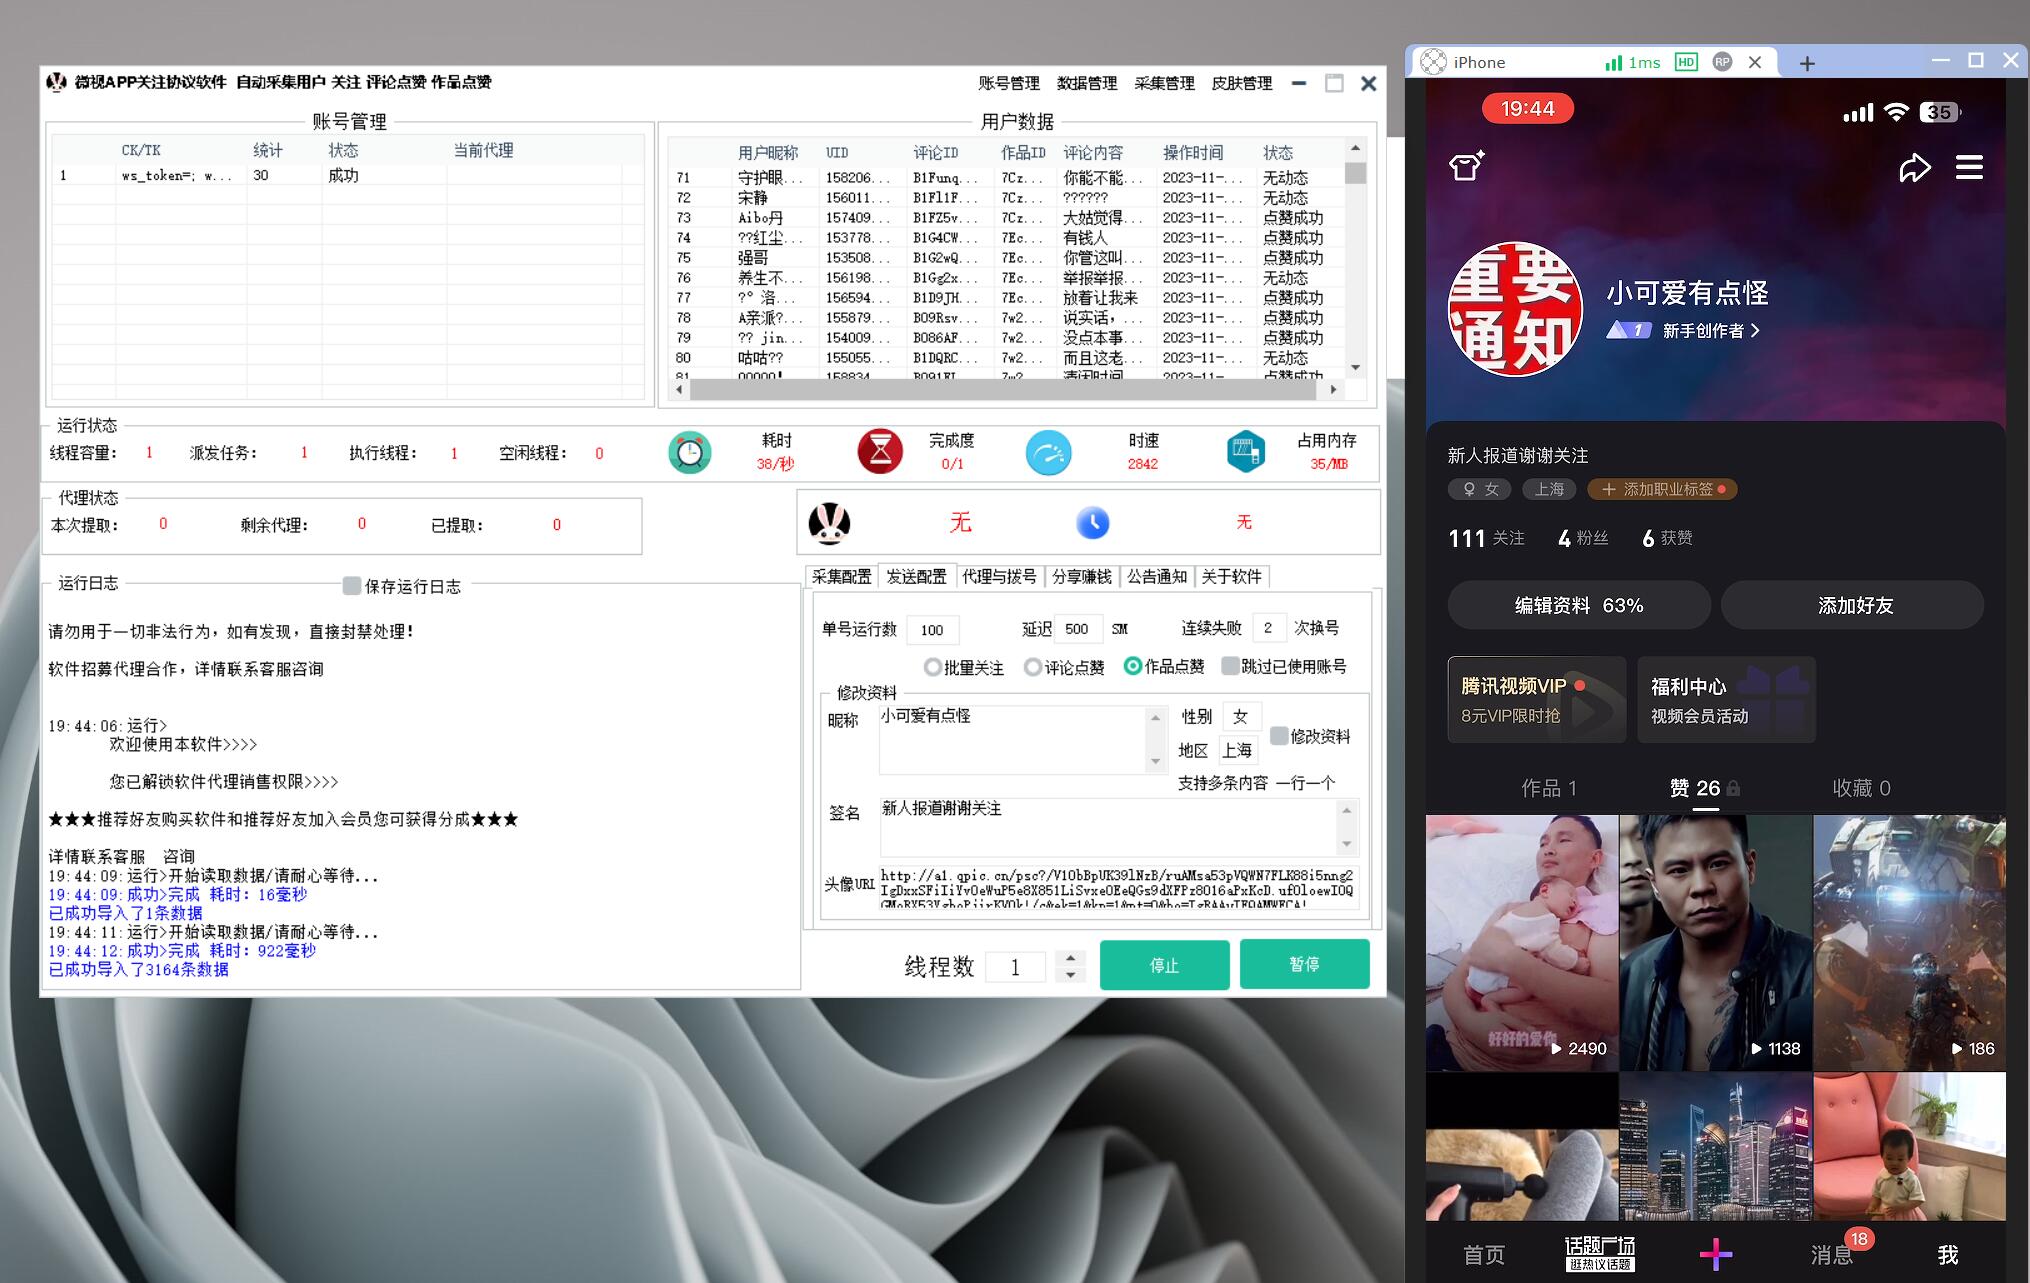Viewport: 2030px width, 1283px height.
Task: Tap the pink plus create button
Action: [x=1715, y=1254]
